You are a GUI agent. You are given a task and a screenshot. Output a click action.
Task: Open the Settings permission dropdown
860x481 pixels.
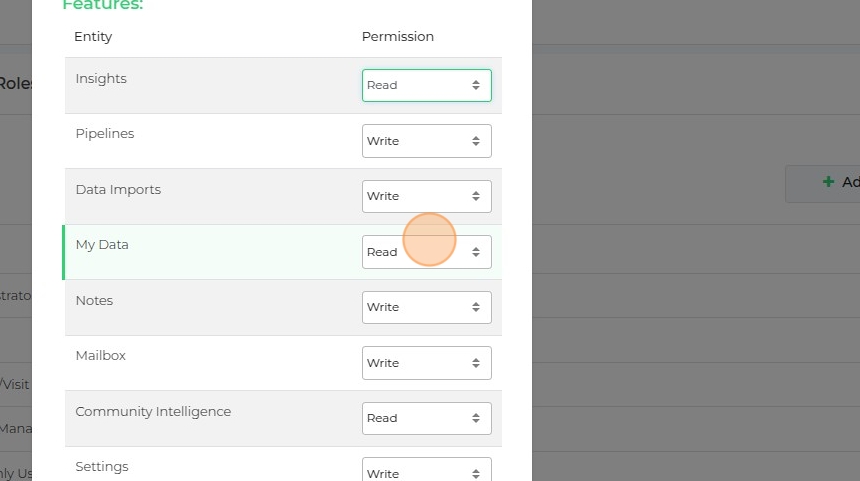click(426, 472)
